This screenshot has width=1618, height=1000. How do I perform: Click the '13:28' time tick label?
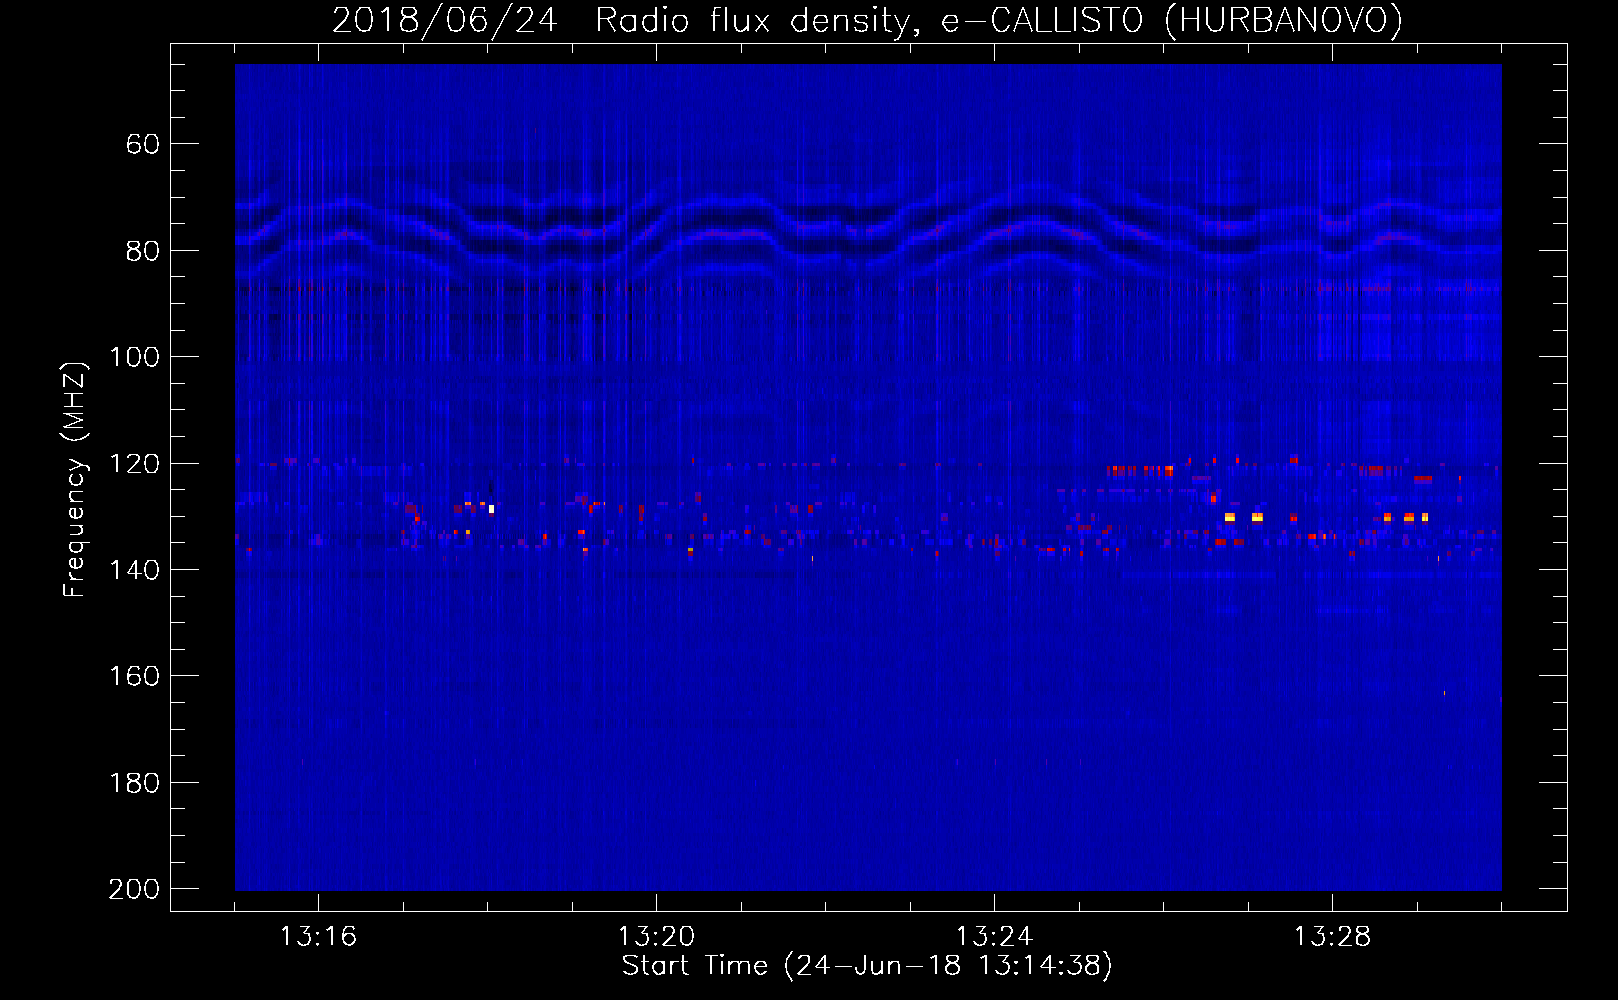[1332, 937]
